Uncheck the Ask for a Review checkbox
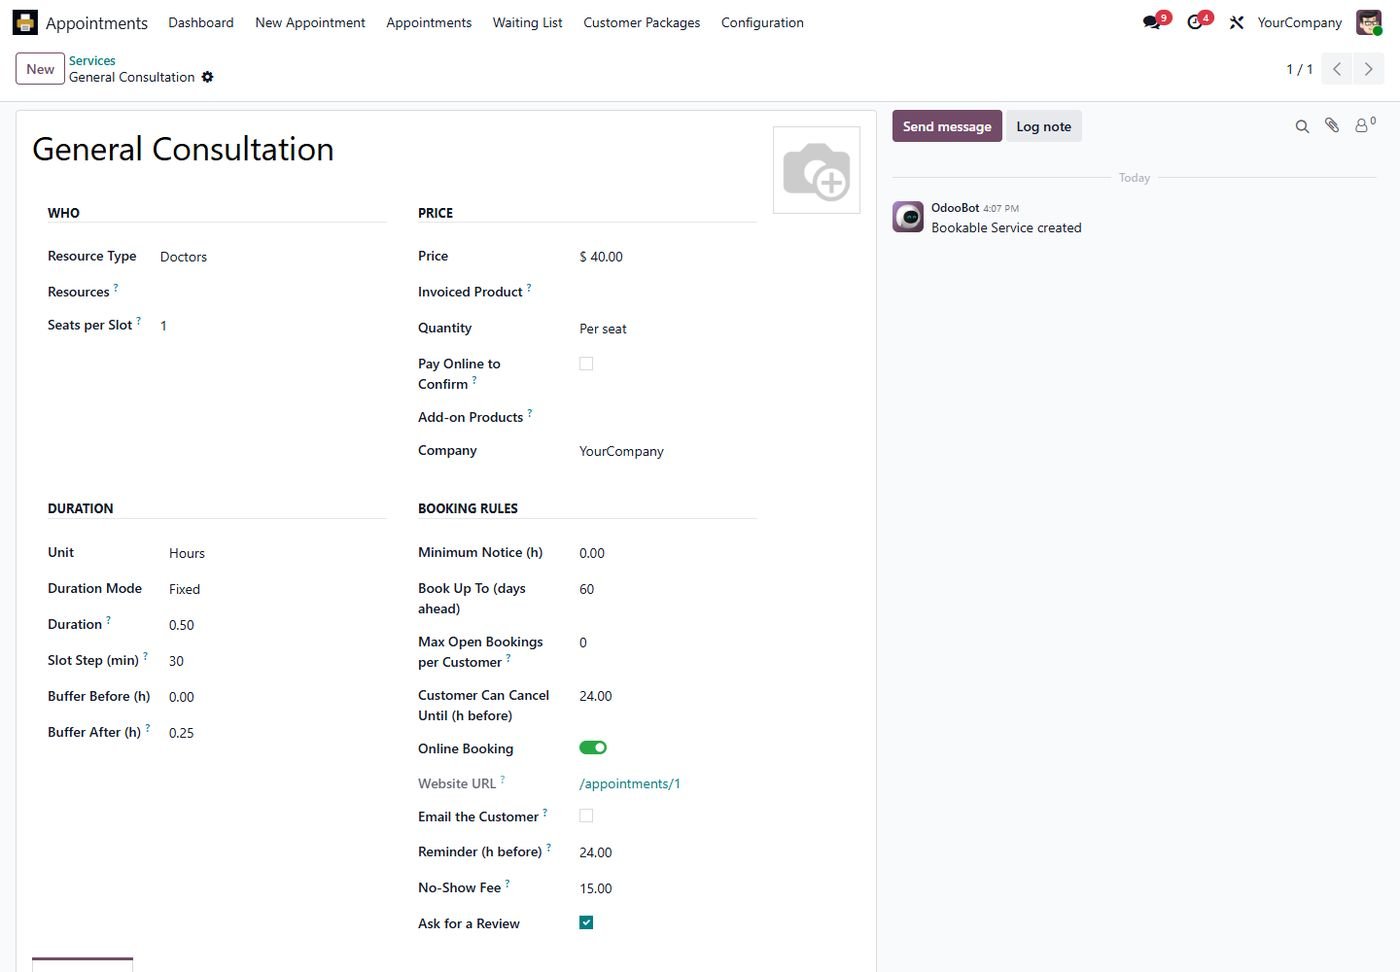The image size is (1400, 972). (586, 922)
